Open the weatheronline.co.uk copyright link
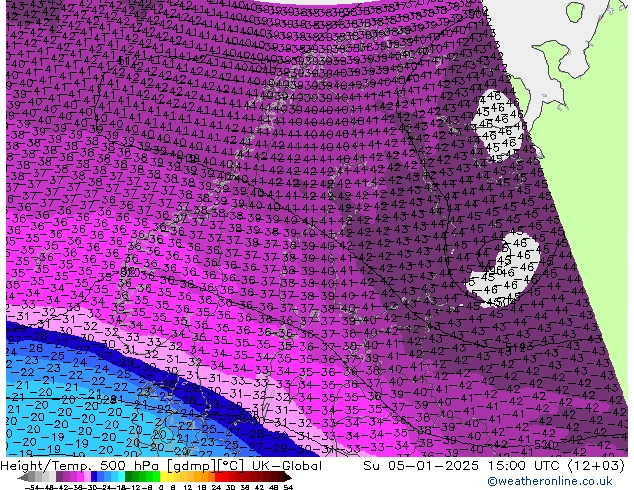634x490 pixels. (549, 481)
